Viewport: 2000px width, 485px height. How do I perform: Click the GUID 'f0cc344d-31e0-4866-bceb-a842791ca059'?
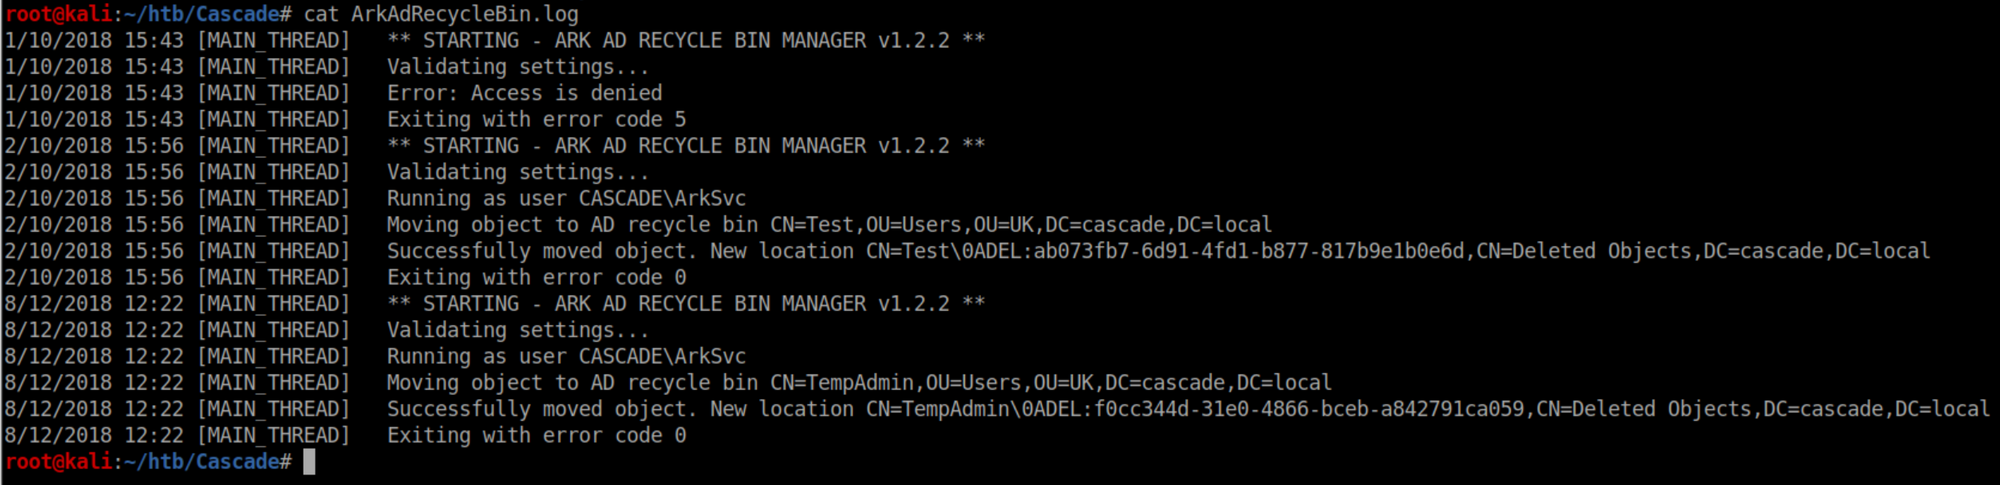(x=1309, y=409)
